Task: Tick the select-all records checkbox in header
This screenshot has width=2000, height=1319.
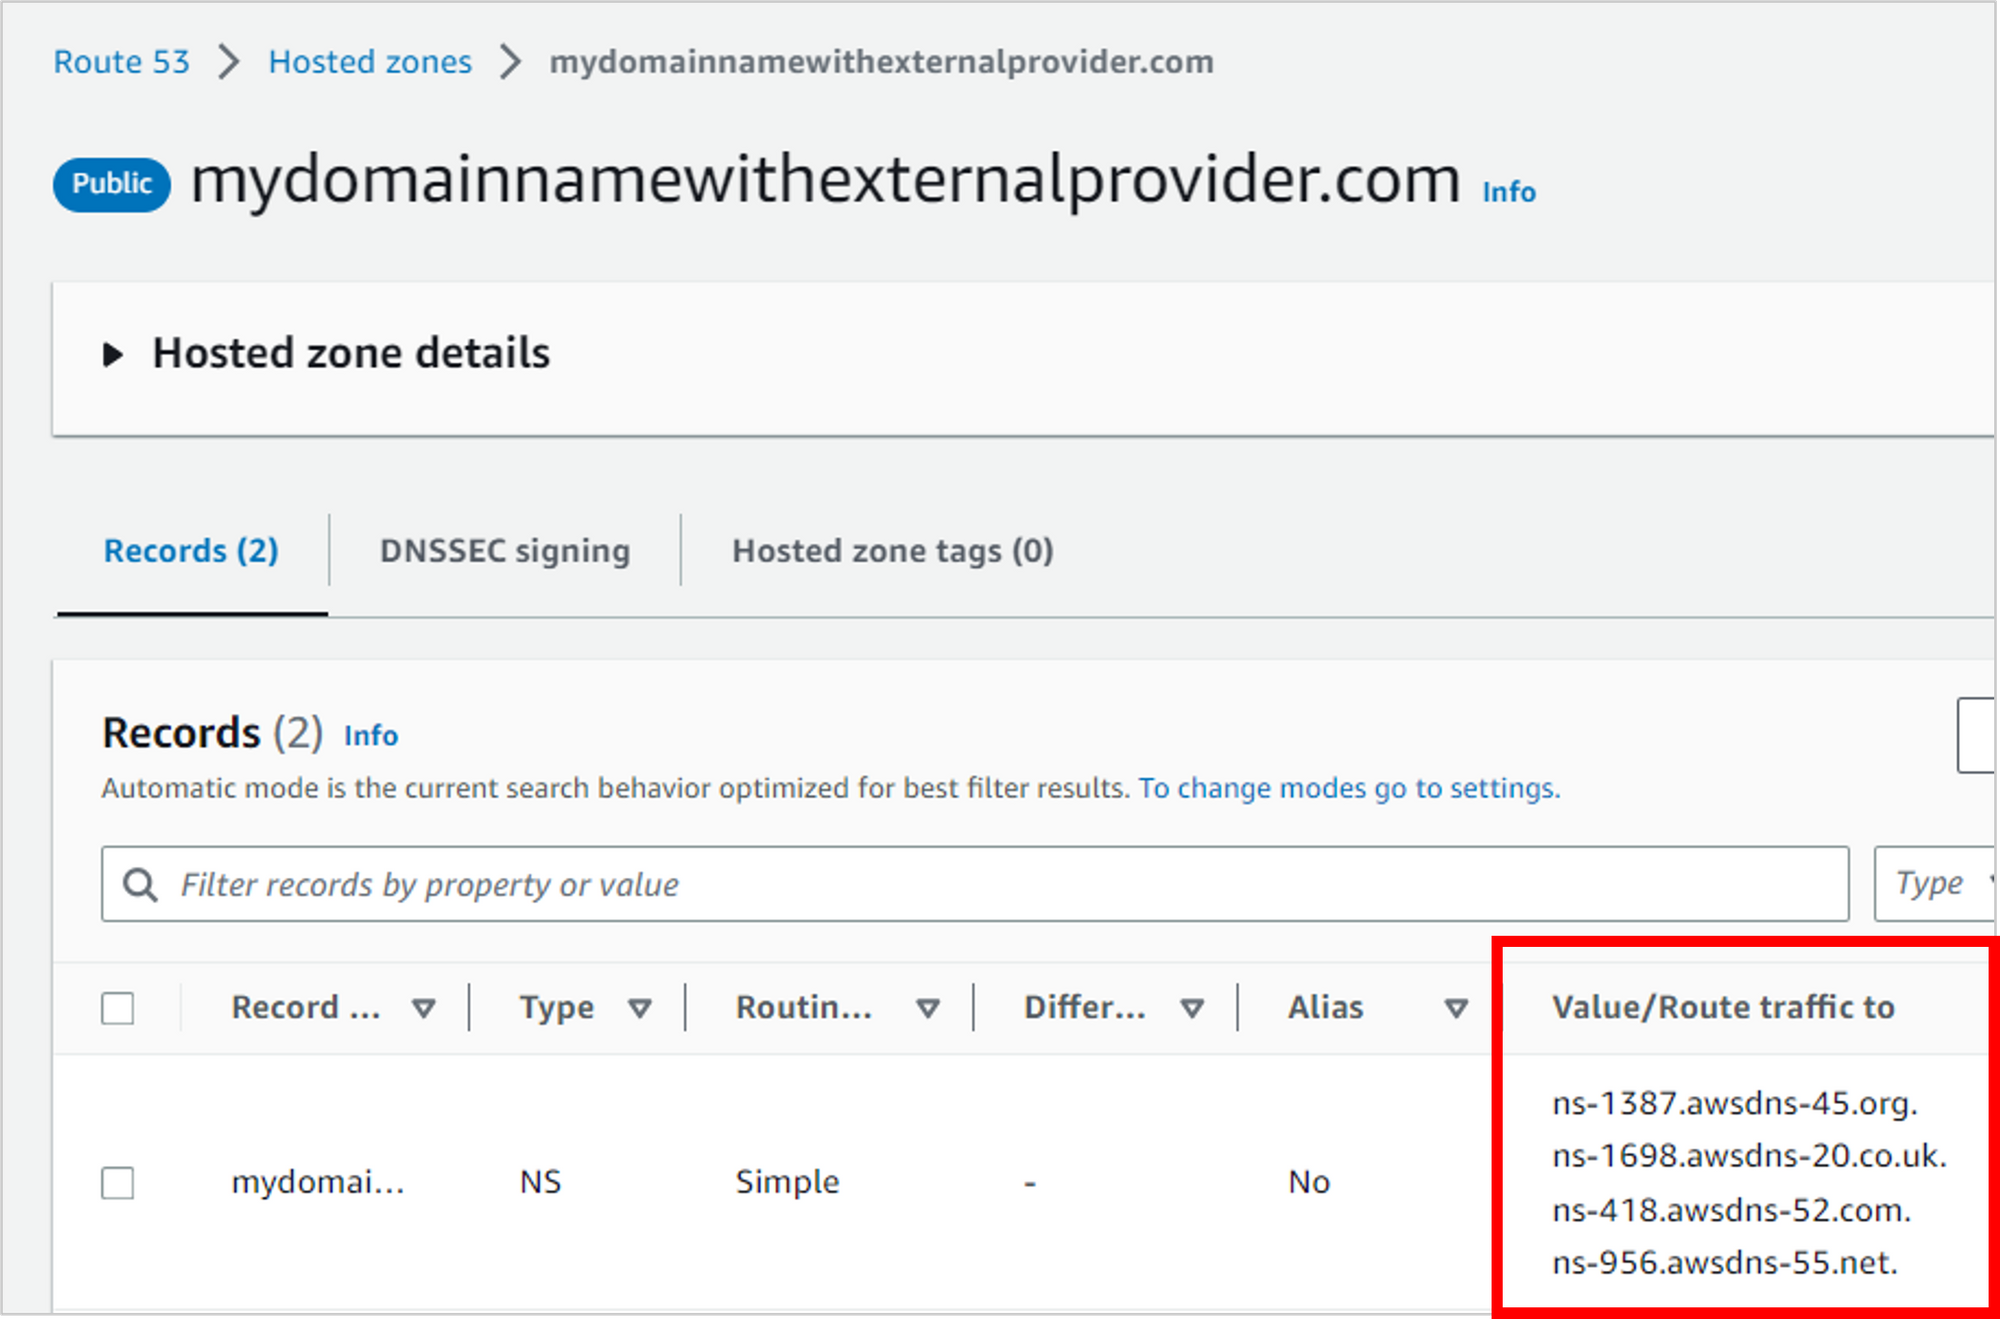Action: click(x=118, y=1008)
